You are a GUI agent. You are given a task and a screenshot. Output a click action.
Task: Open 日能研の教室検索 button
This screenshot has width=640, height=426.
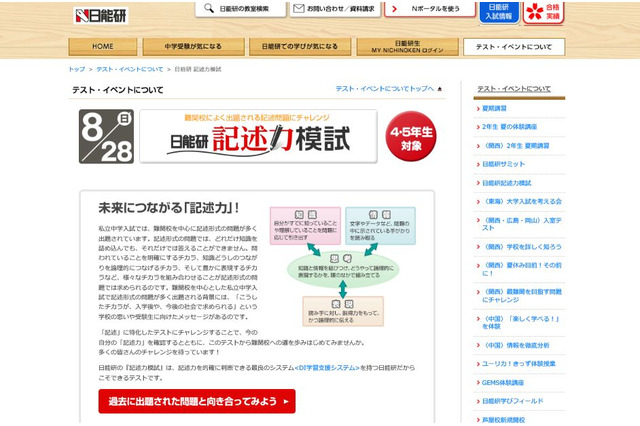pyautogui.click(x=240, y=9)
